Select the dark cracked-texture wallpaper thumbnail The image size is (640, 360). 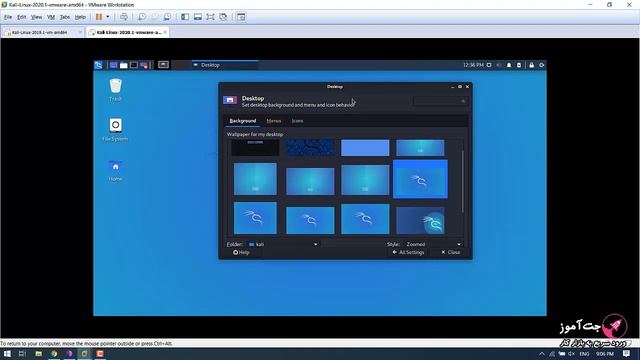(x=310, y=148)
